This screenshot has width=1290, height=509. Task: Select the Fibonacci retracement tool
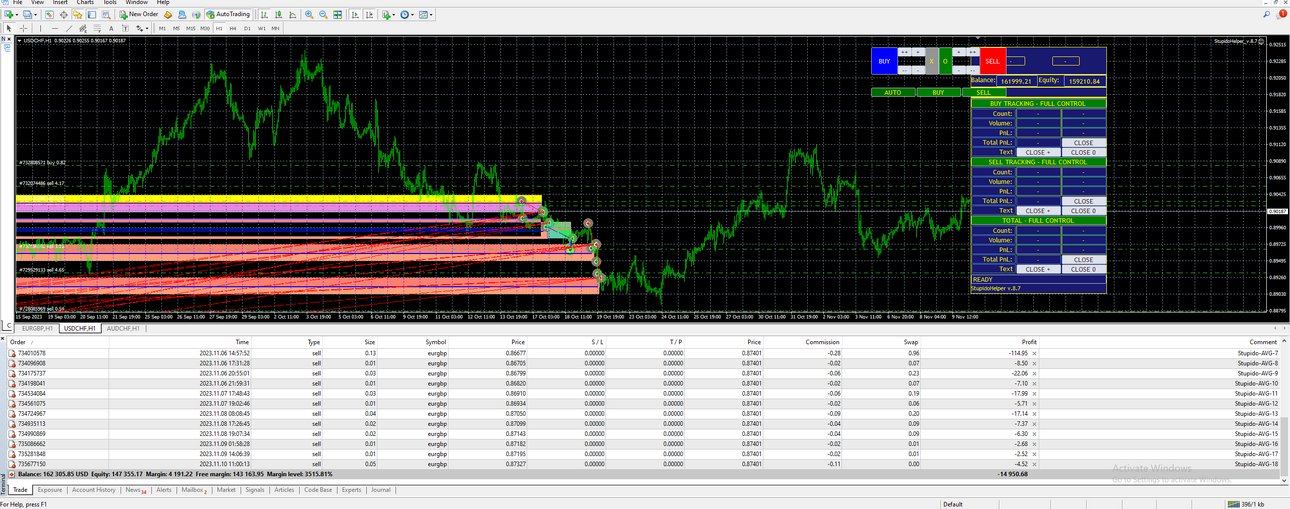coord(97,28)
